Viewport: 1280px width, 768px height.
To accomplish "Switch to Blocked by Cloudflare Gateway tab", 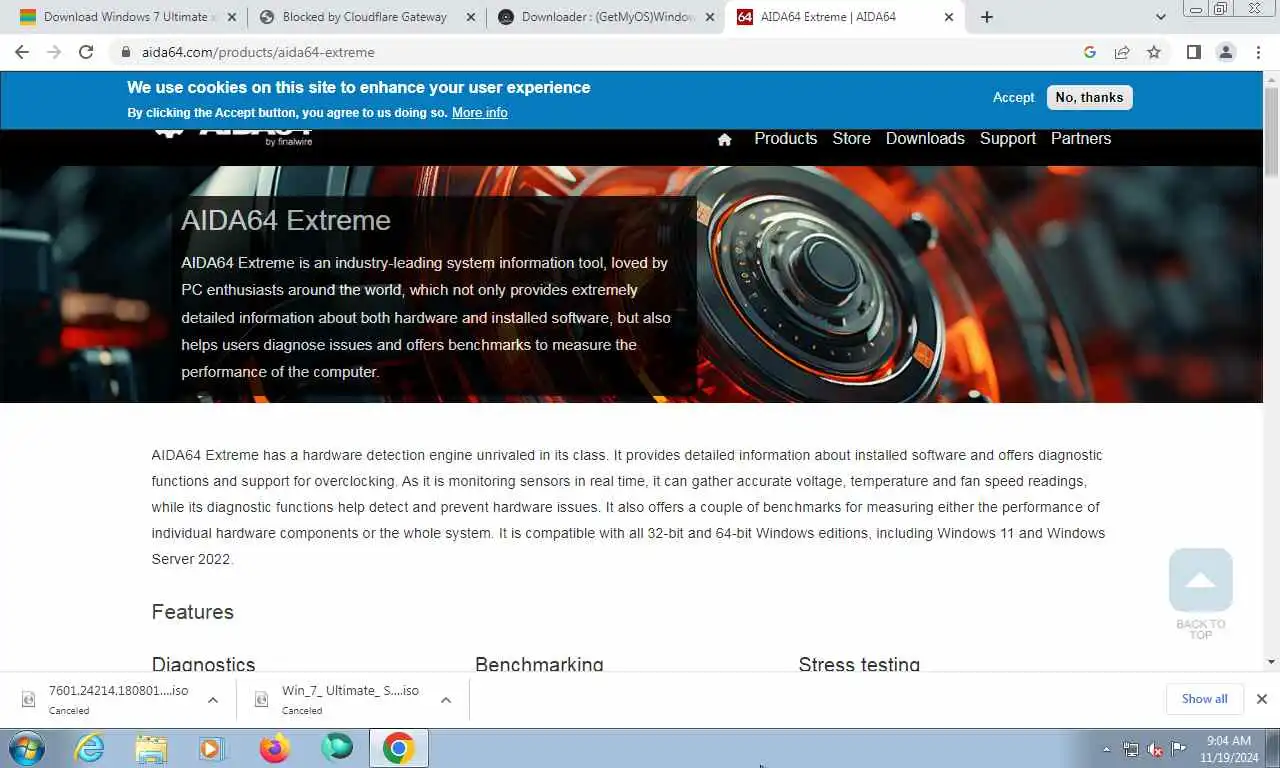I will tap(366, 17).
